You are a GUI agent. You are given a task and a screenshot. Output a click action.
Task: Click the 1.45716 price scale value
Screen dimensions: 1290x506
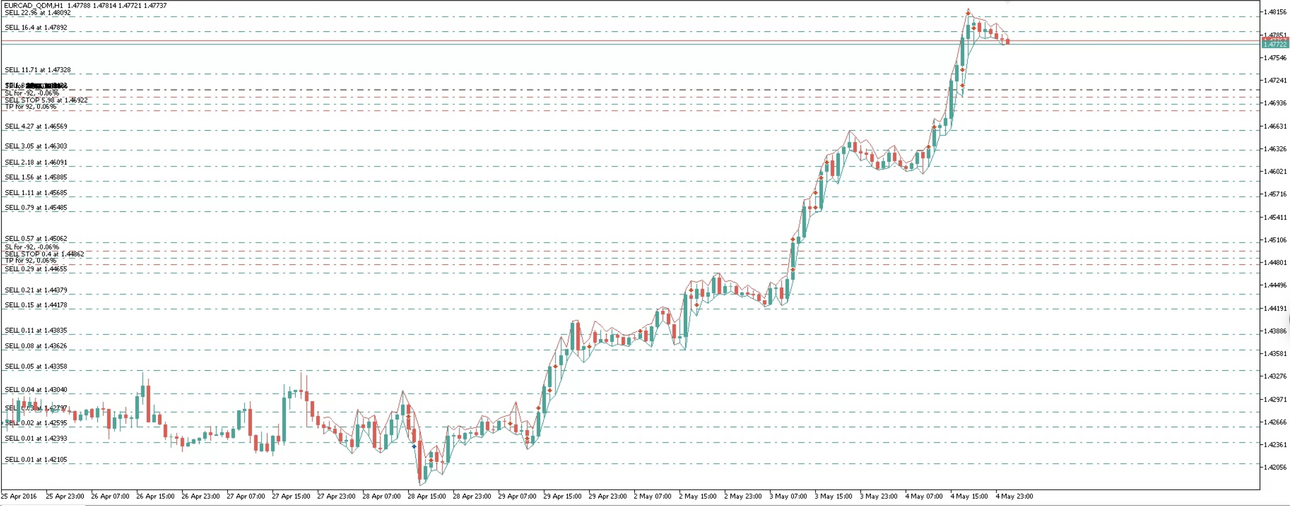tap(1273, 194)
